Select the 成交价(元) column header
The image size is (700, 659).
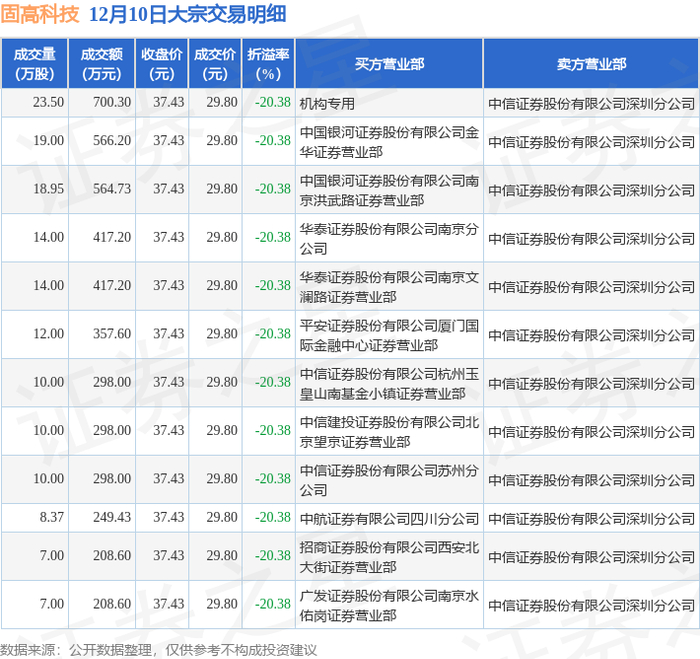point(215,64)
